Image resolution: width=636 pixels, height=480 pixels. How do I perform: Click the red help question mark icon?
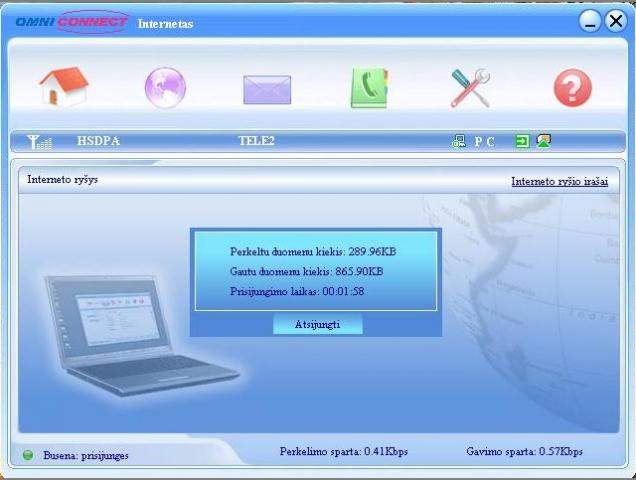(x=572, y=89)
